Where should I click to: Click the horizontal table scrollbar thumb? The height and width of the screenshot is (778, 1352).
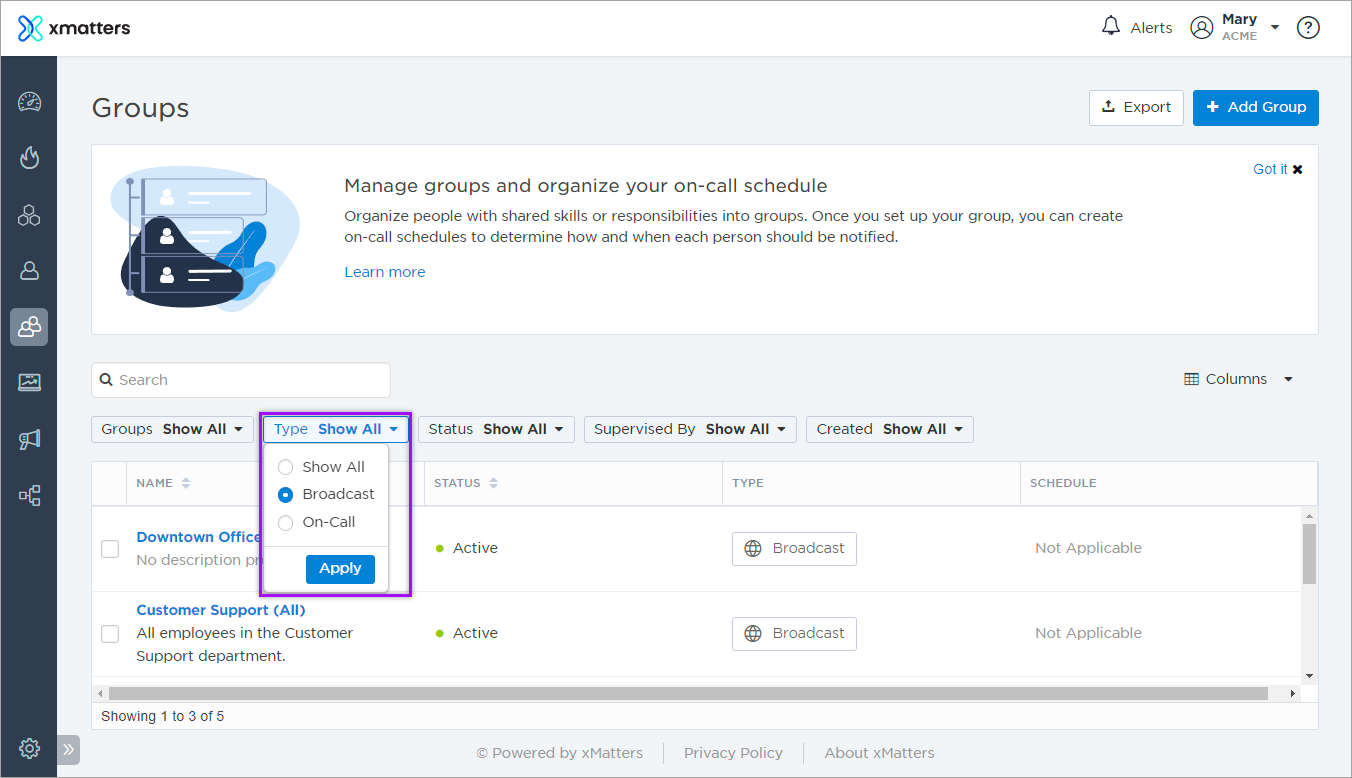[688, 693]
